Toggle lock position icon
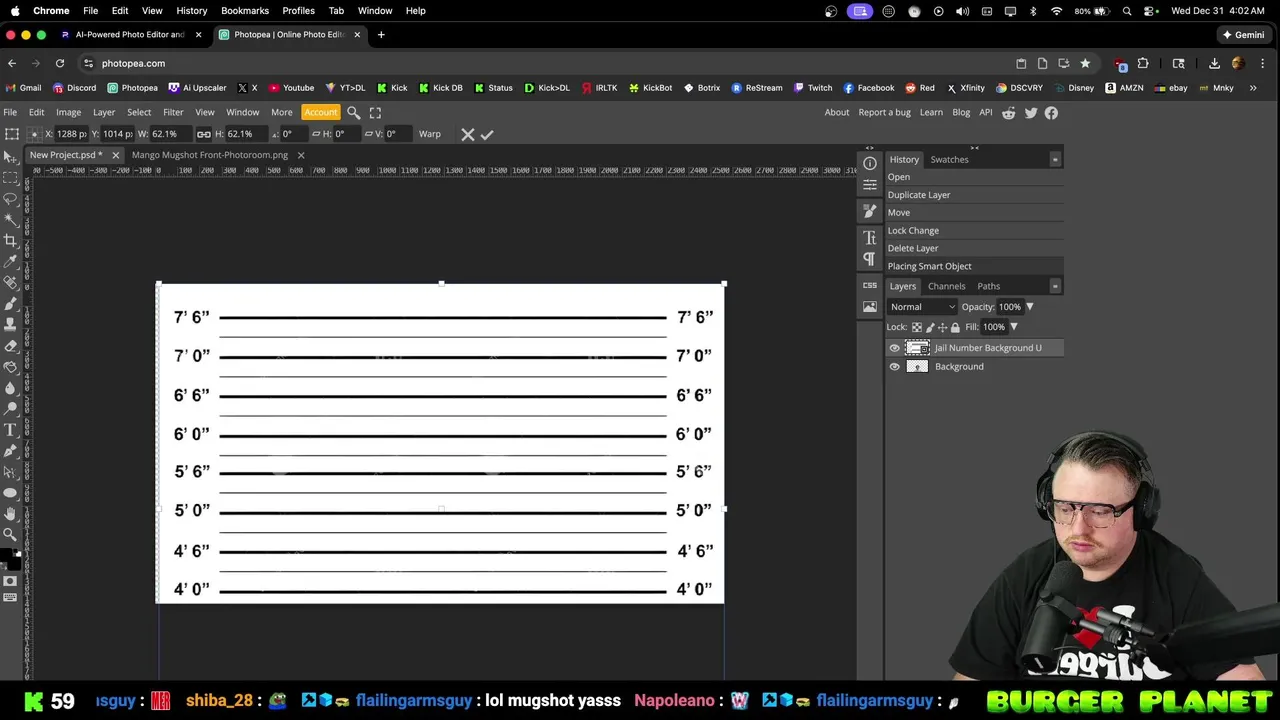The height and width of the screenshot is (720, 1280). pyautogui.click(x=942, y=327)
